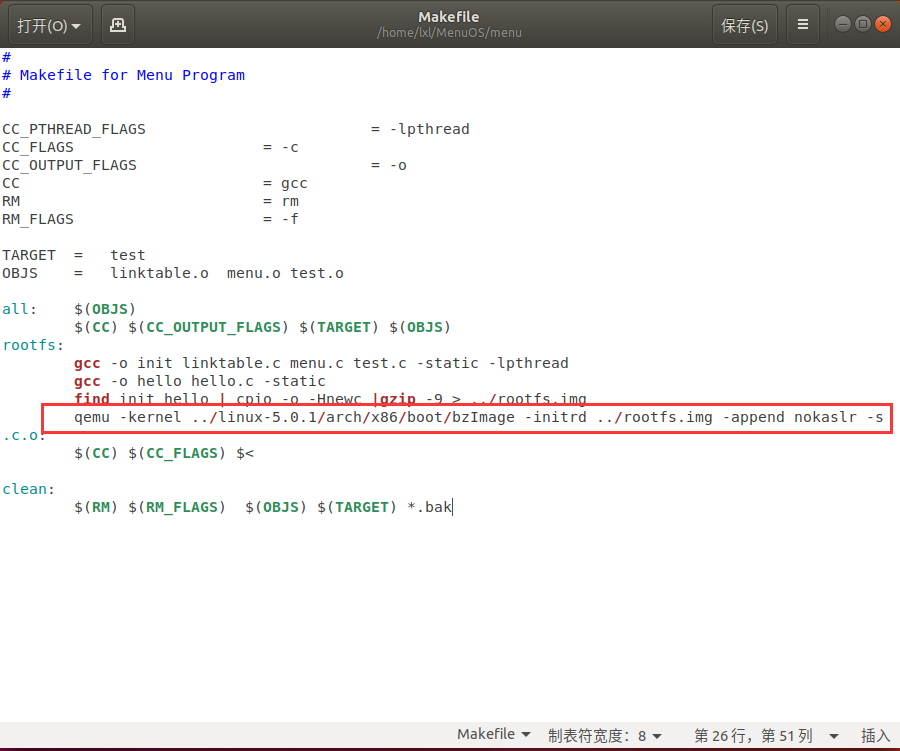900x751 pixels.
Task: Click 'nokaslr' in the qemu append option
Action: (825, 417)
